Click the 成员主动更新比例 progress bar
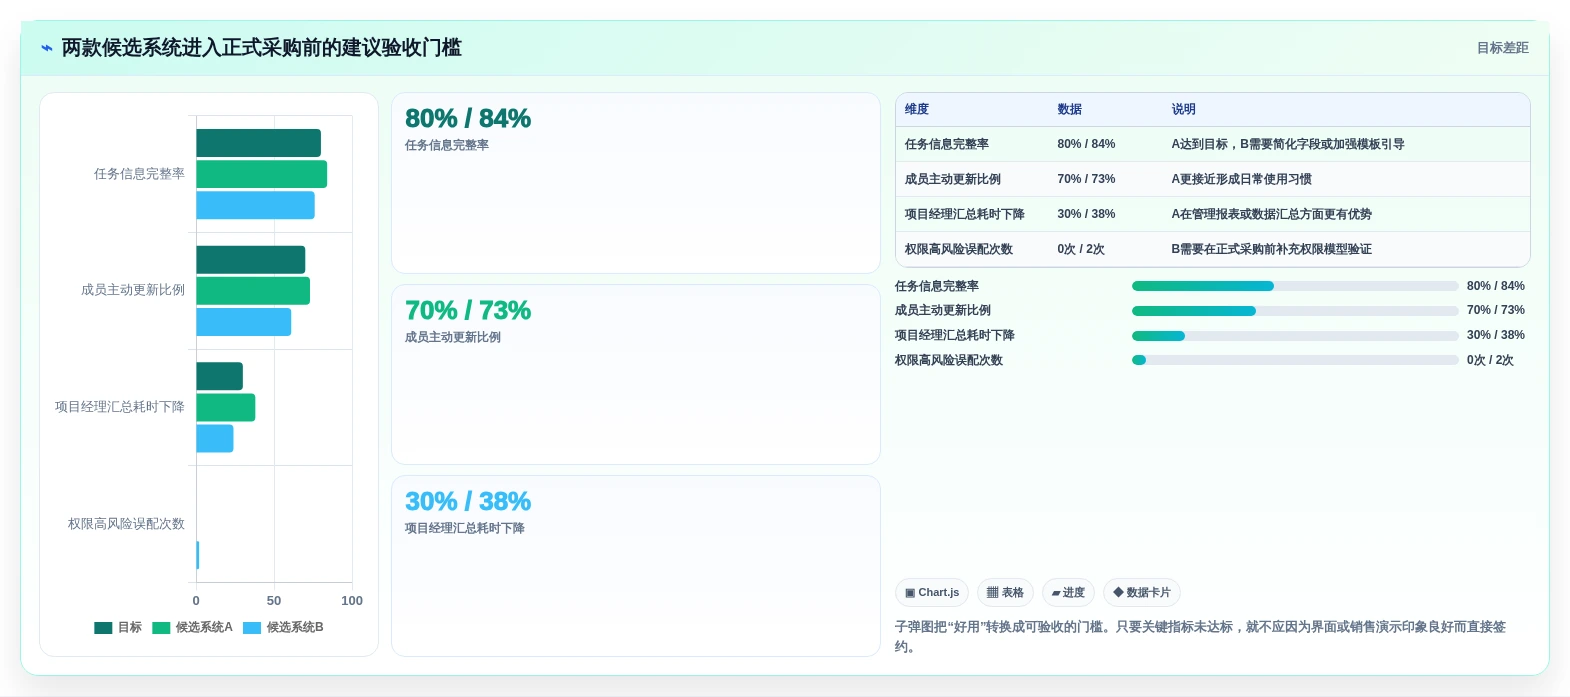Screen dimensions: 1570x697 tap(1295, 311)
